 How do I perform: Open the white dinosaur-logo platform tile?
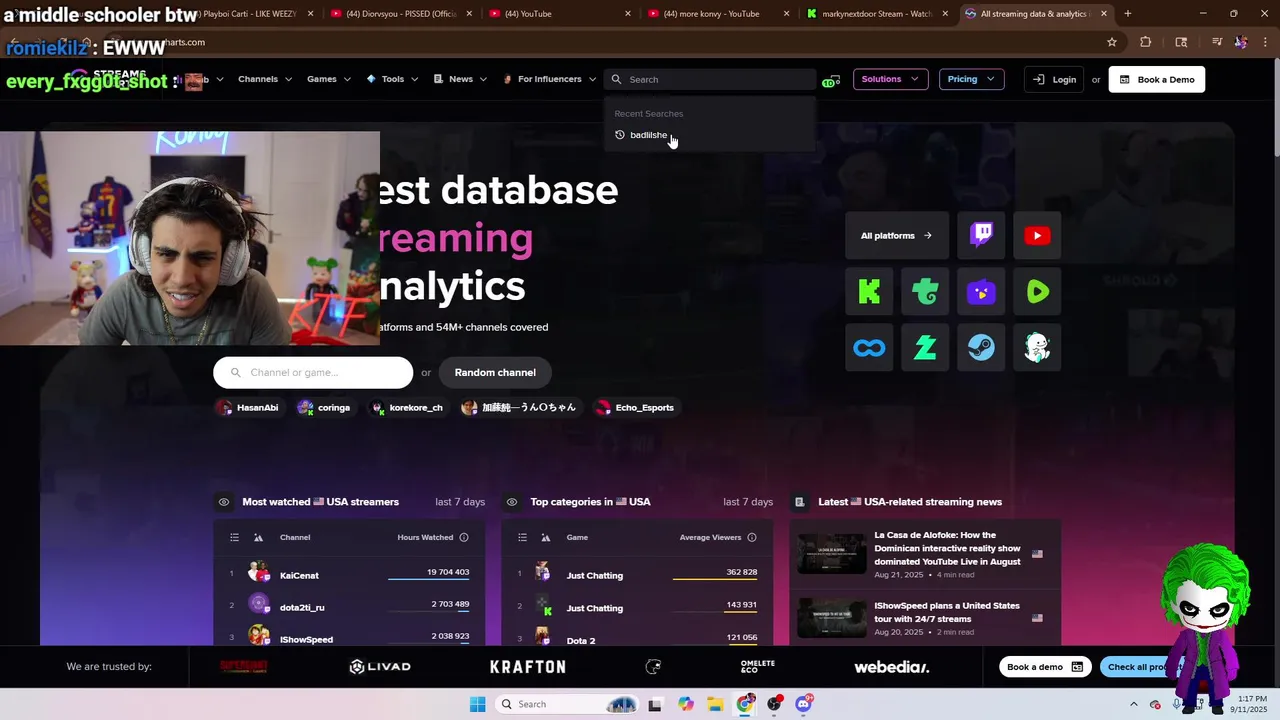(1037, 348)
